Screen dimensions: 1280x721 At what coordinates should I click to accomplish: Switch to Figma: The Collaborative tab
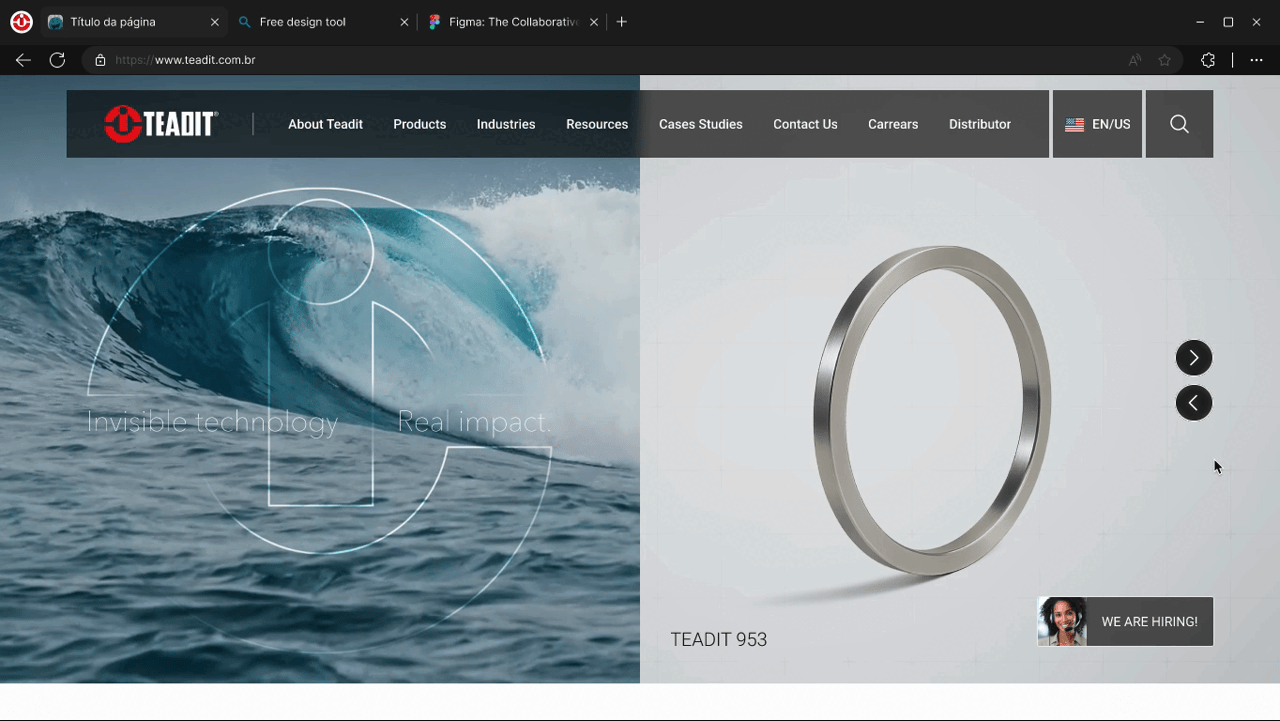click(513, 22)
